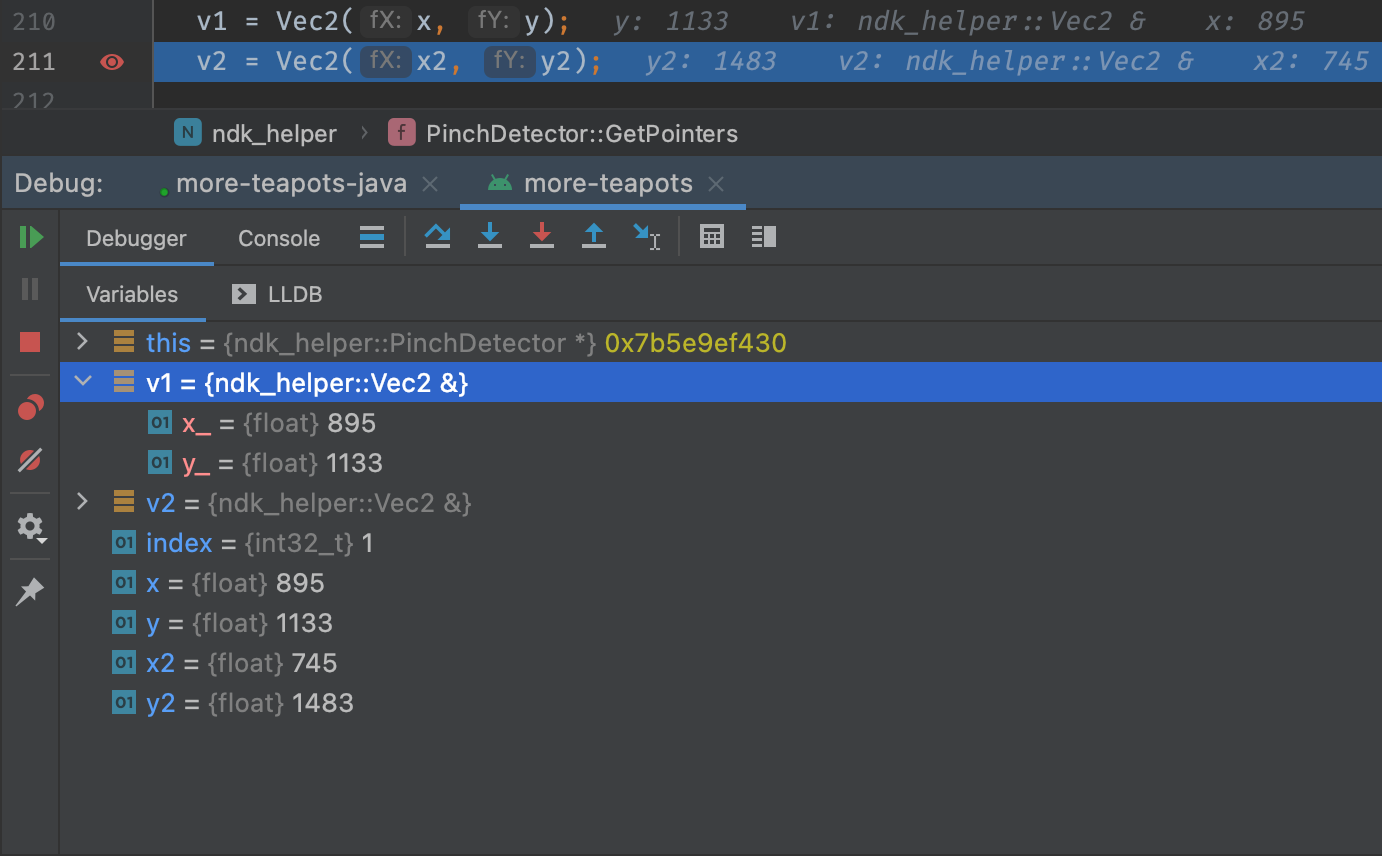The image size is (1382, 856).
Task: Expand the 'this' PinchDetector variable node
Action: tap(83, 342)
